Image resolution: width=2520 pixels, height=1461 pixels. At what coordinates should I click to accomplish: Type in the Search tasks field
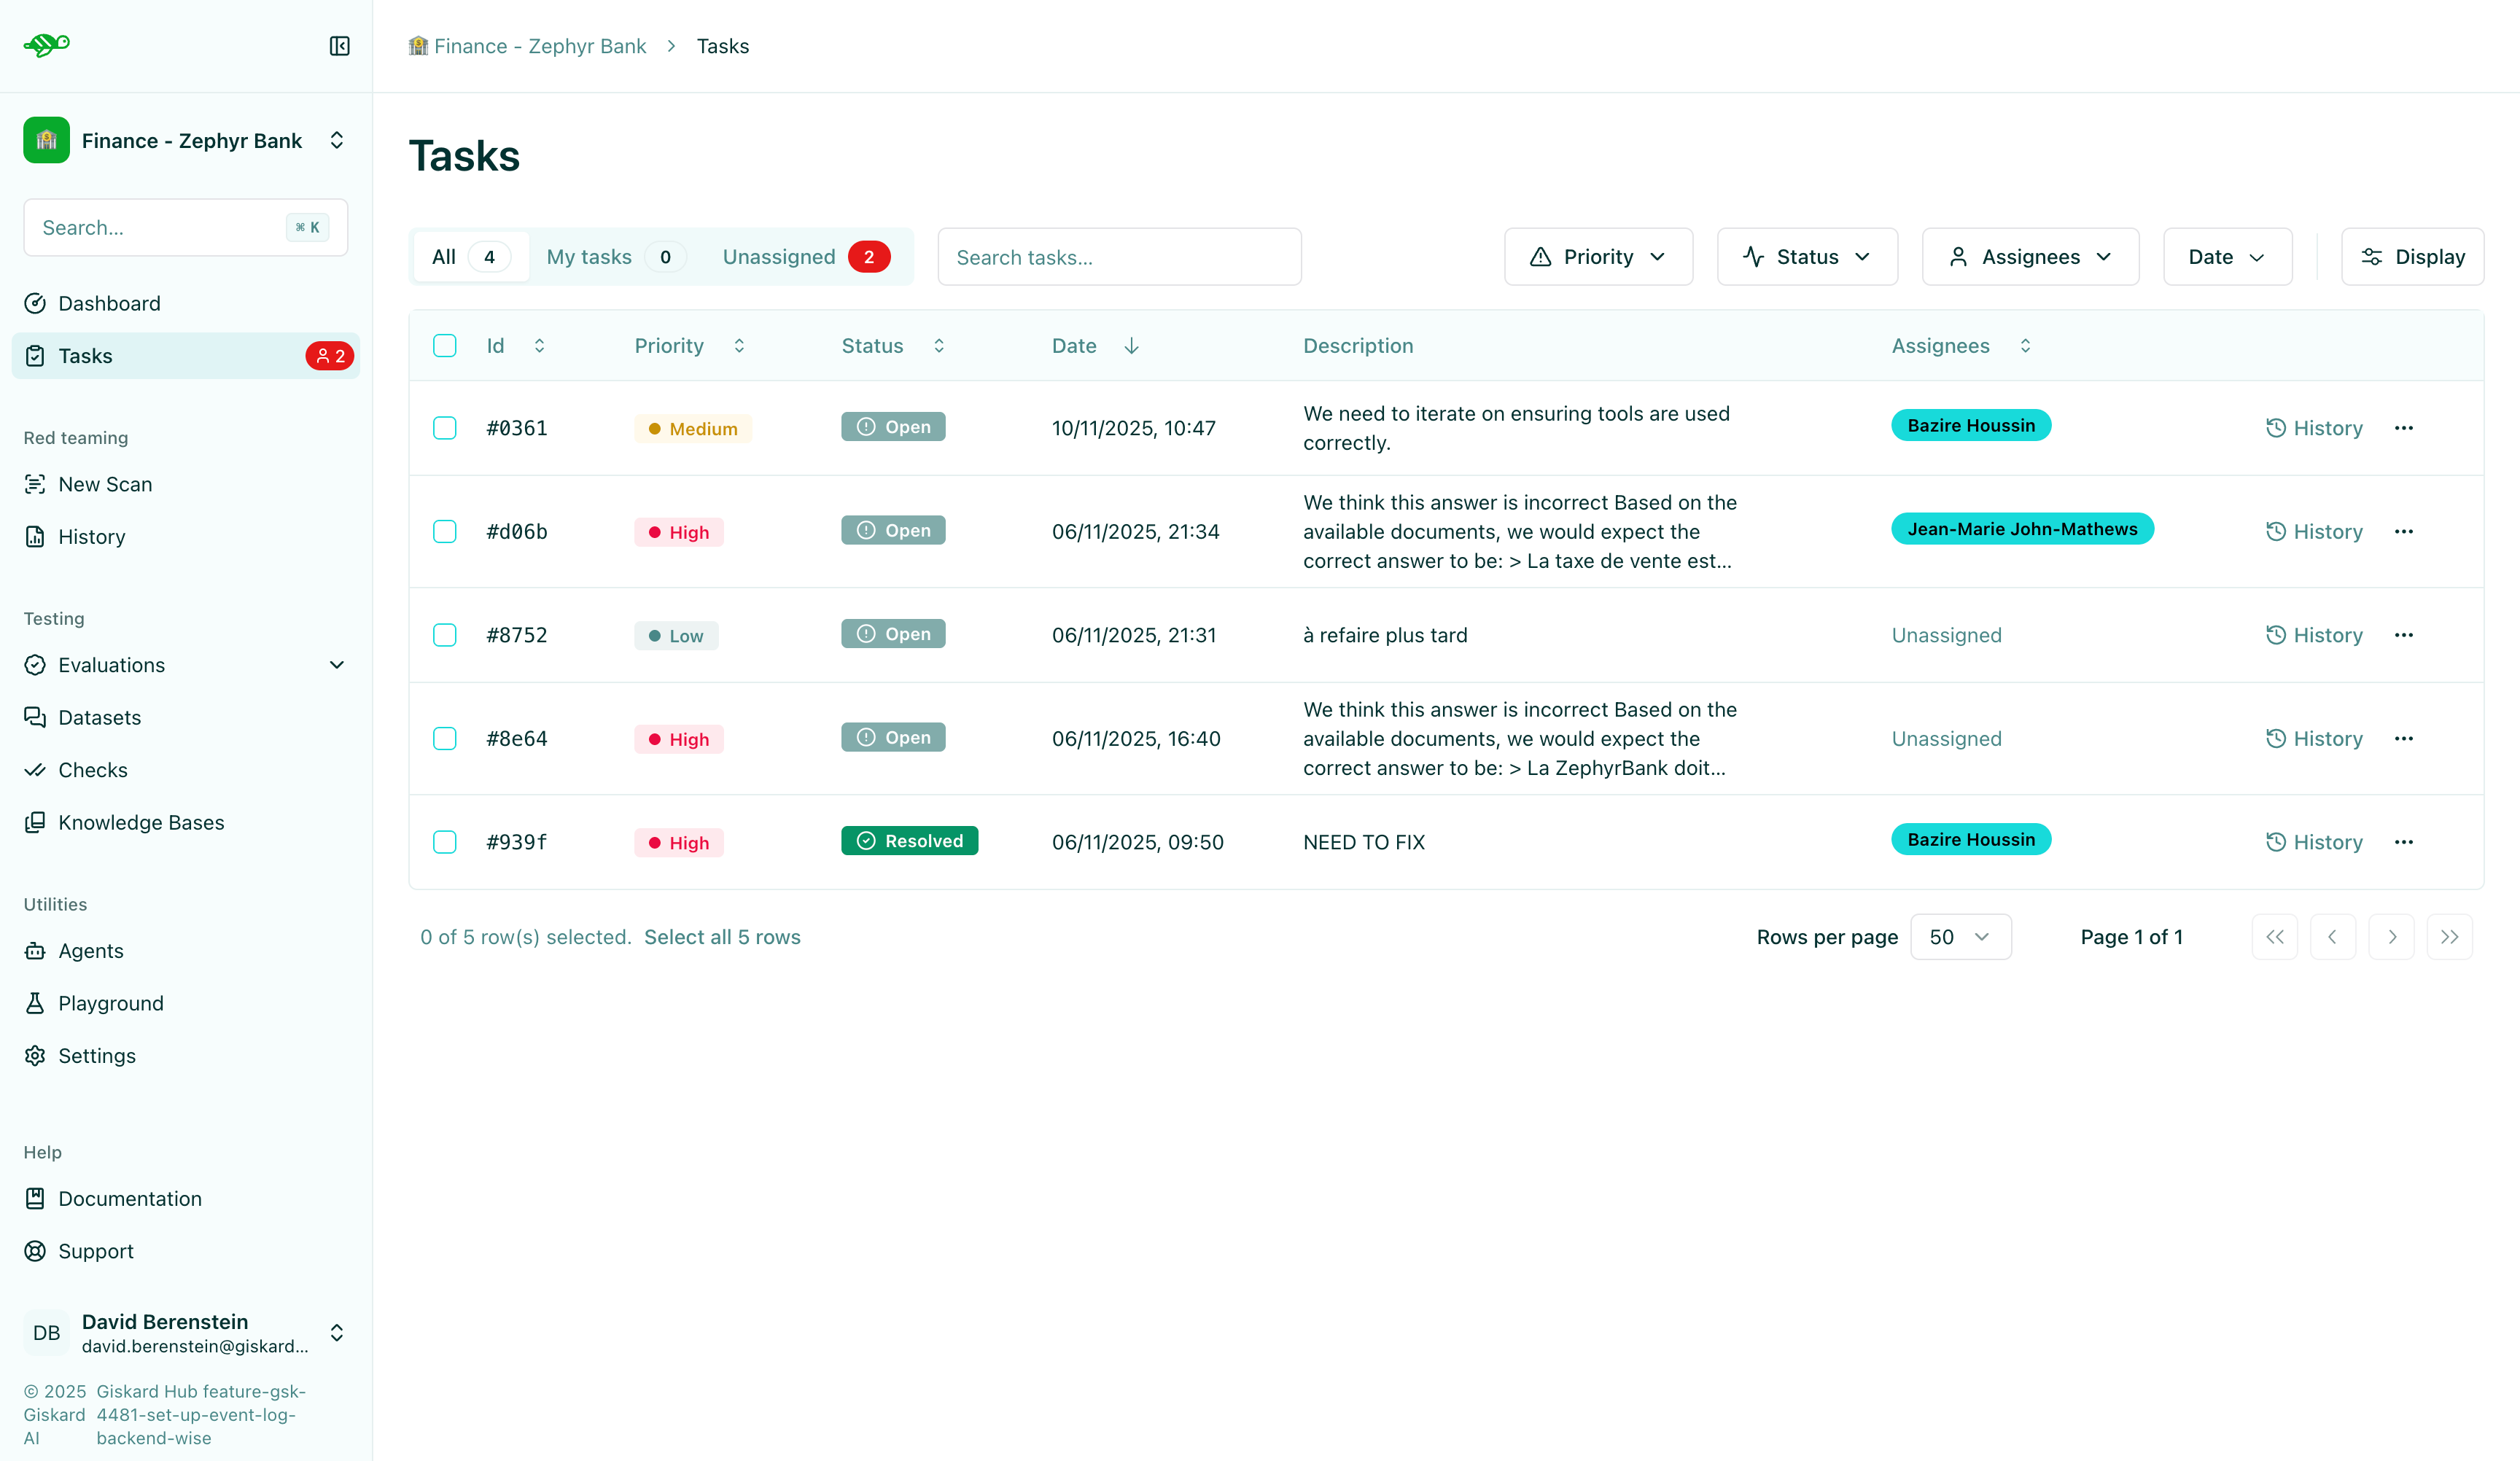point(1118,257)
